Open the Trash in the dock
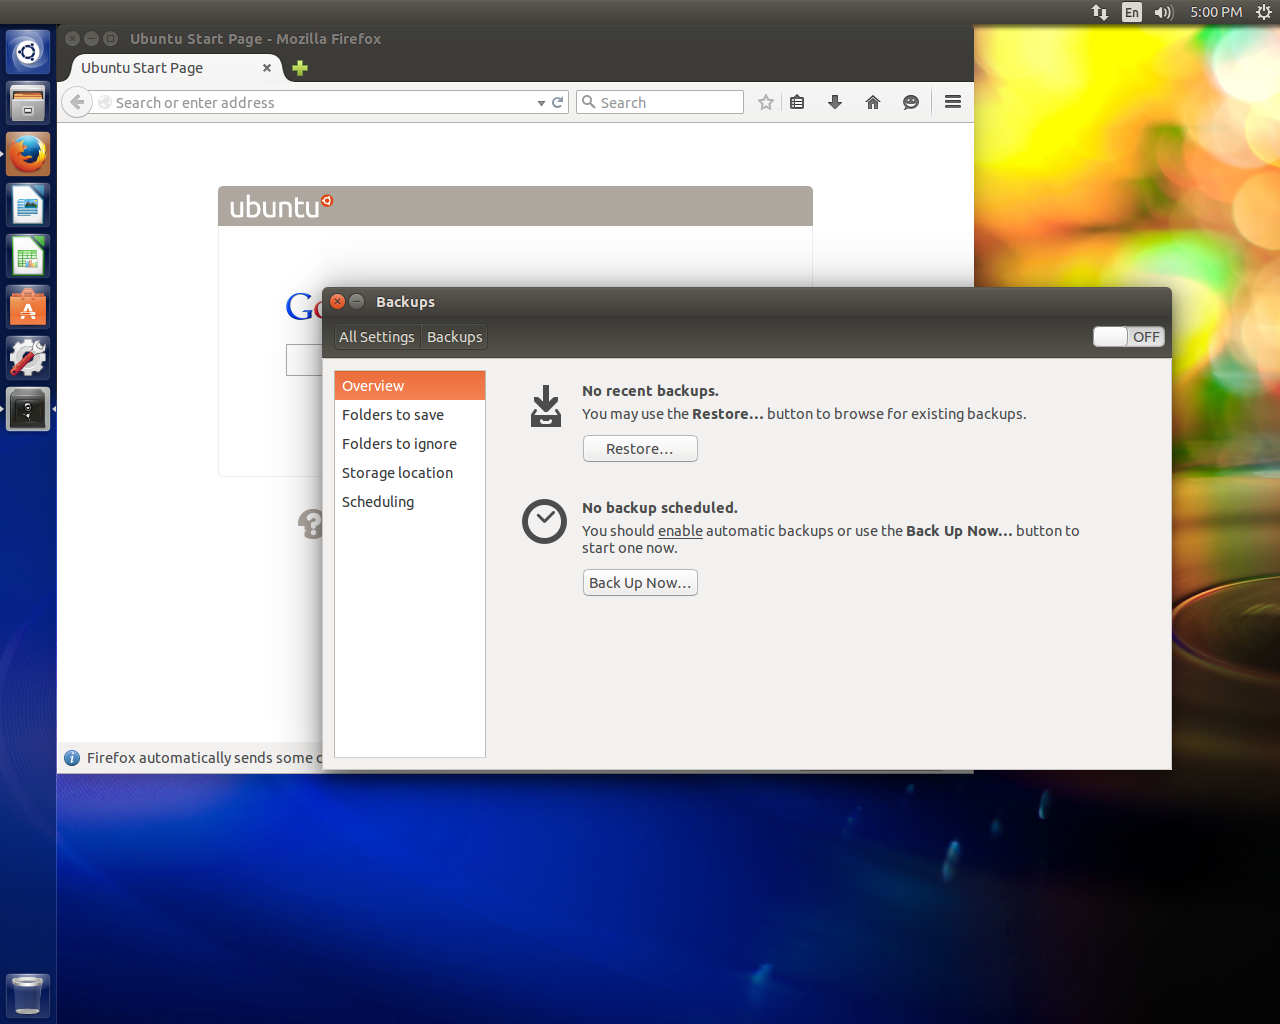Viewport: 1280px width, 1024px height. 28,996
